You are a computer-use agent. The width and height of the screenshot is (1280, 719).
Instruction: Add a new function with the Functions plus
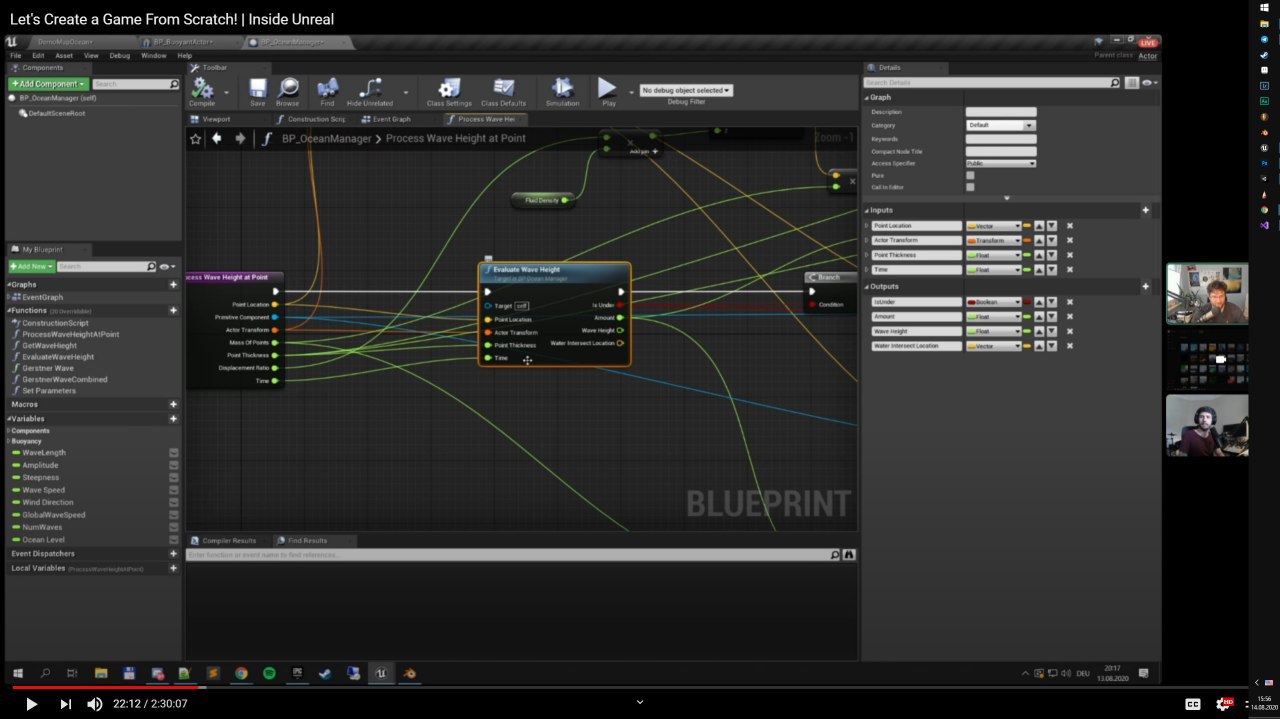173,310
